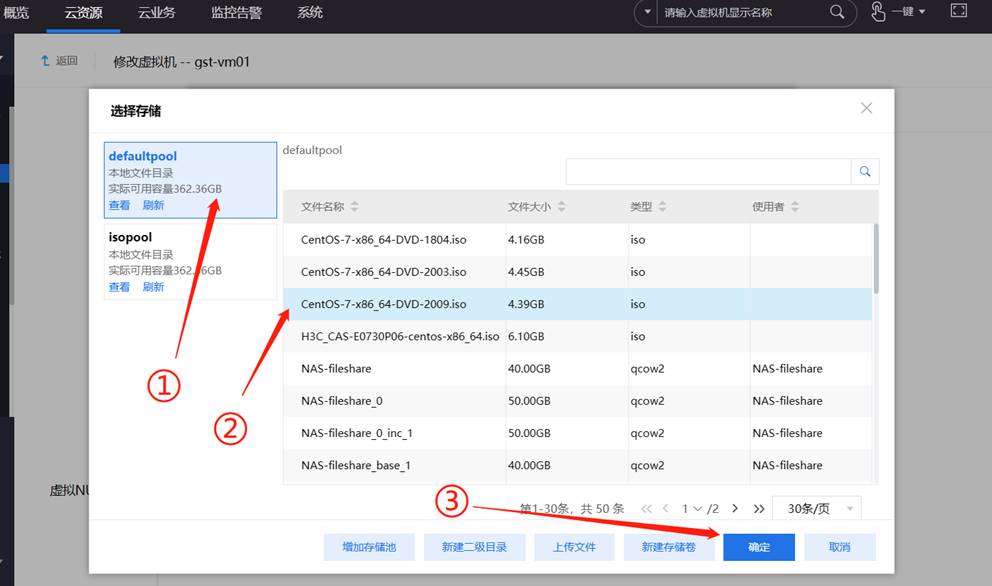The height and width of the screenshot is (586, 992).
Task: Go to next page arrow in pagination
Action: 735,509
